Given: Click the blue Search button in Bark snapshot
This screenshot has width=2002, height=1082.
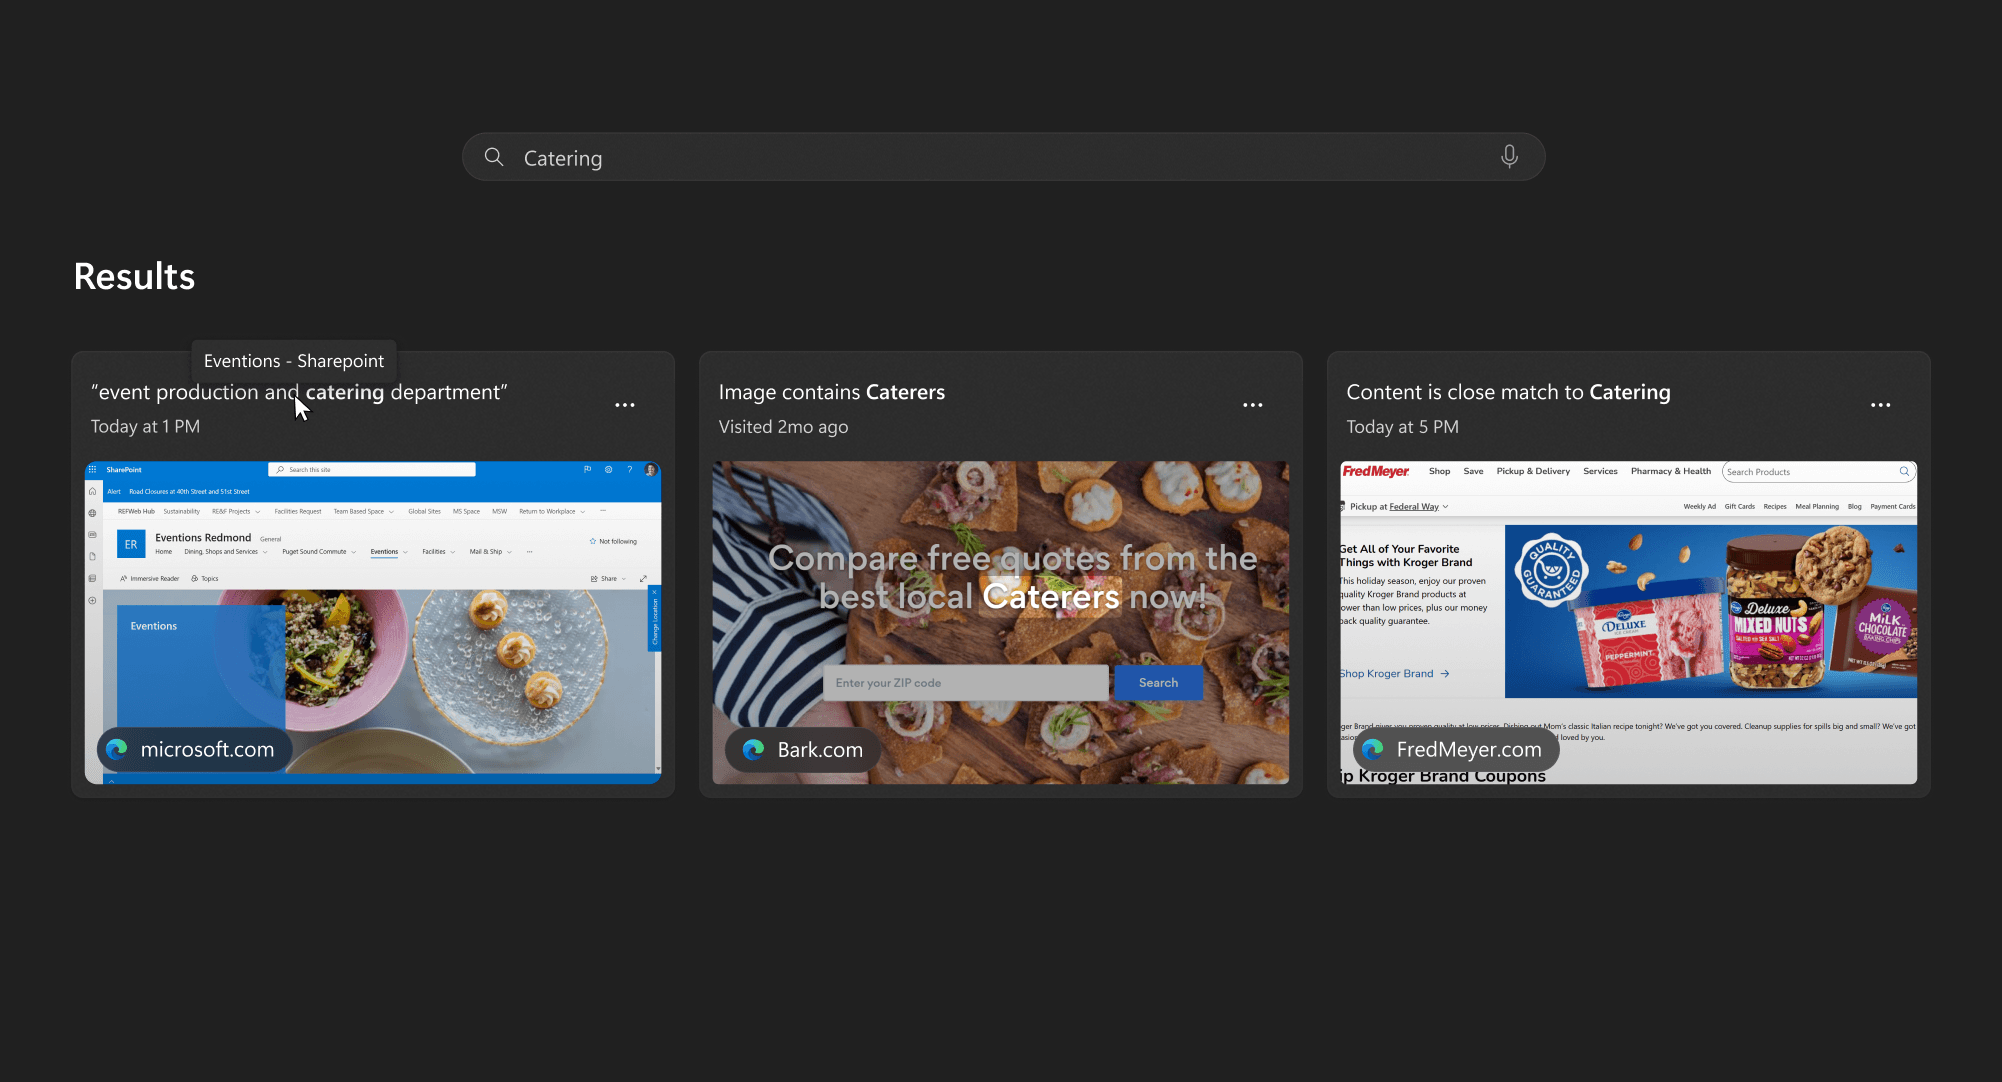Looking at the screenshot, I should pyautogui.click(x=1158, y=682).
